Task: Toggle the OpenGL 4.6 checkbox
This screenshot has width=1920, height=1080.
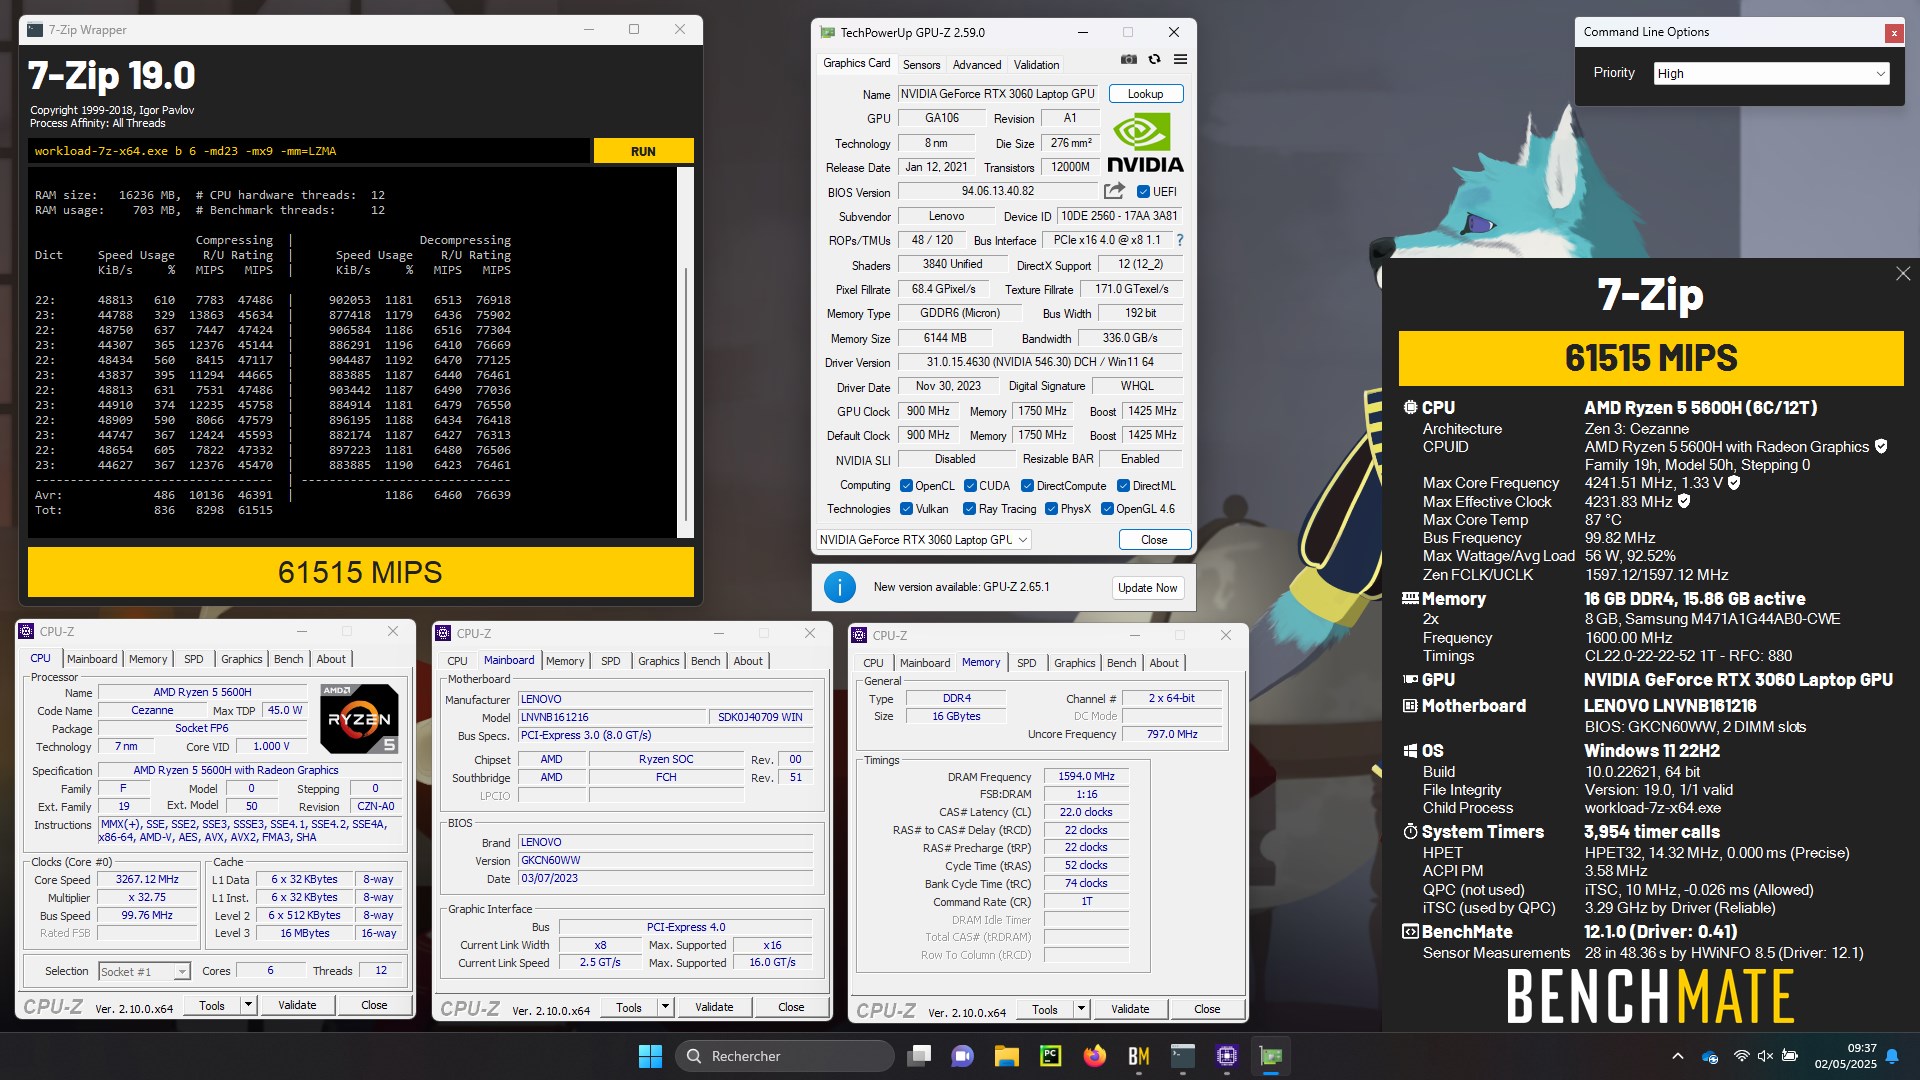Action: click(1107, 509)
